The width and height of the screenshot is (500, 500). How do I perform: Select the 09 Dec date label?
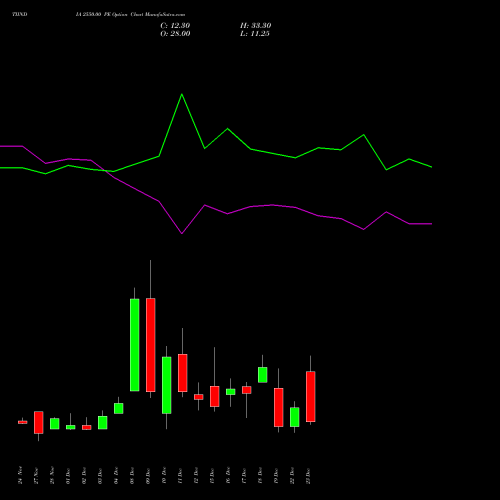[x=148, y=475]
